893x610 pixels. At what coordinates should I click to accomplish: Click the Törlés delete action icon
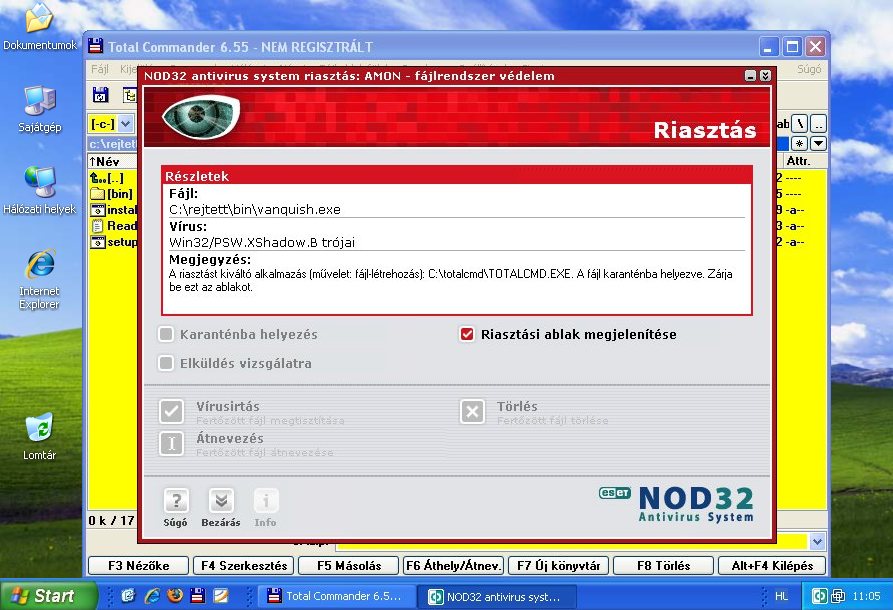472,411
